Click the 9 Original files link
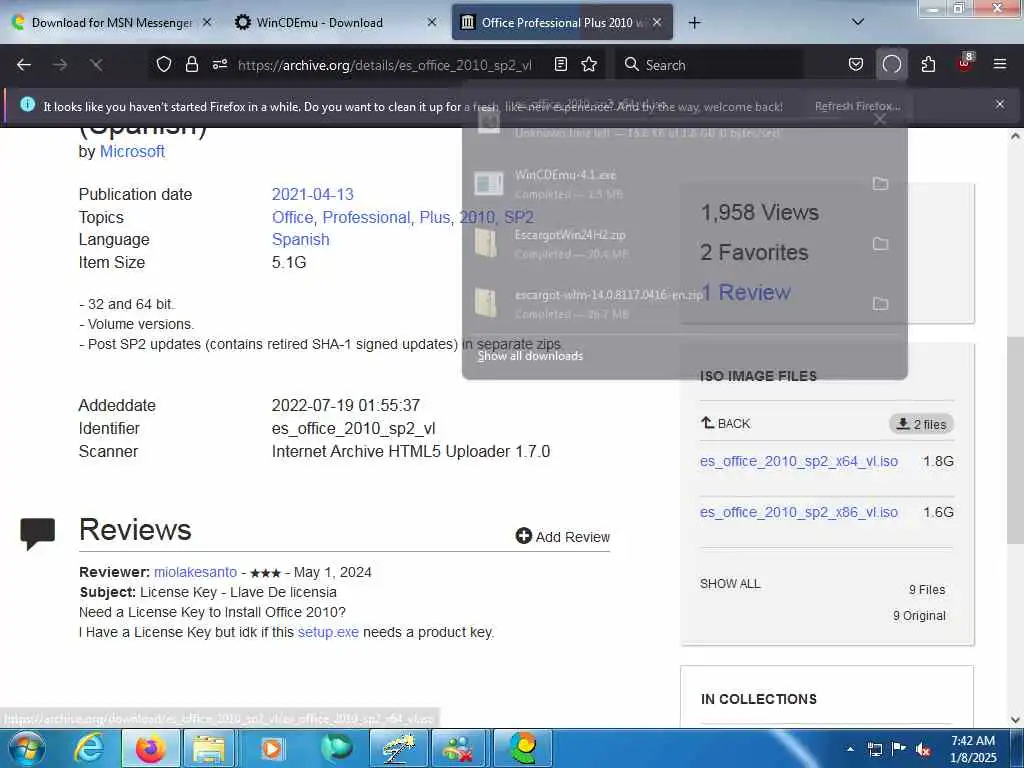The image size is (1024, 768). coord(919,616)
